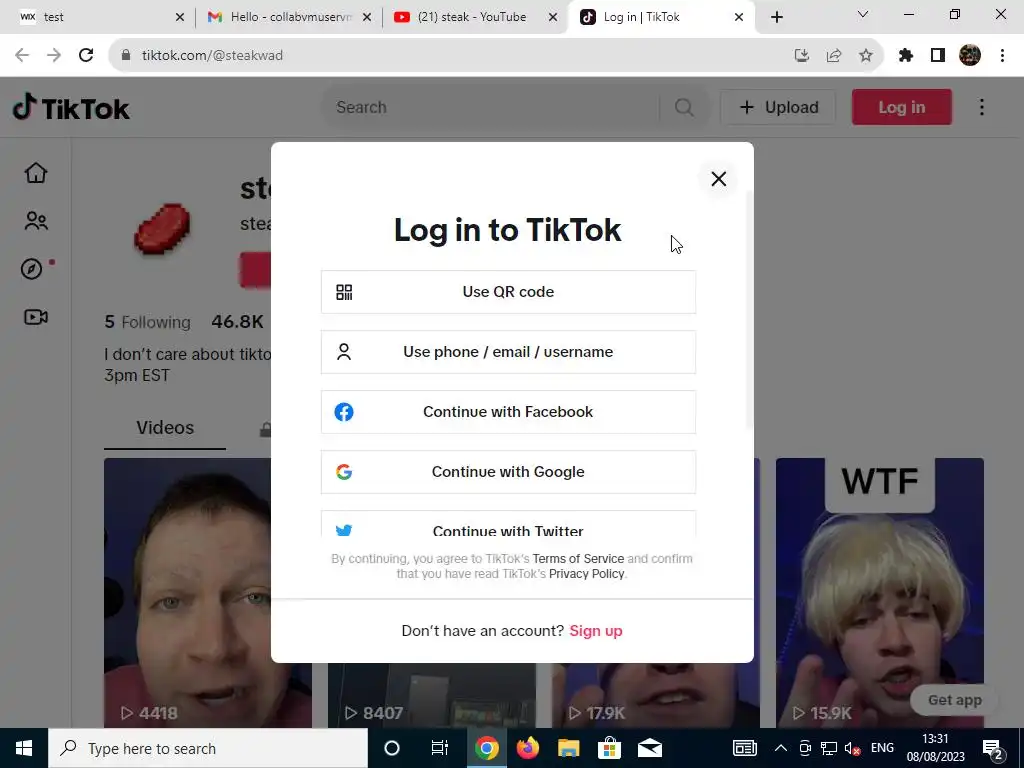This screenshot has height=768, width=1024.
Task: Click the Get app button
Action: coord(954,700)
